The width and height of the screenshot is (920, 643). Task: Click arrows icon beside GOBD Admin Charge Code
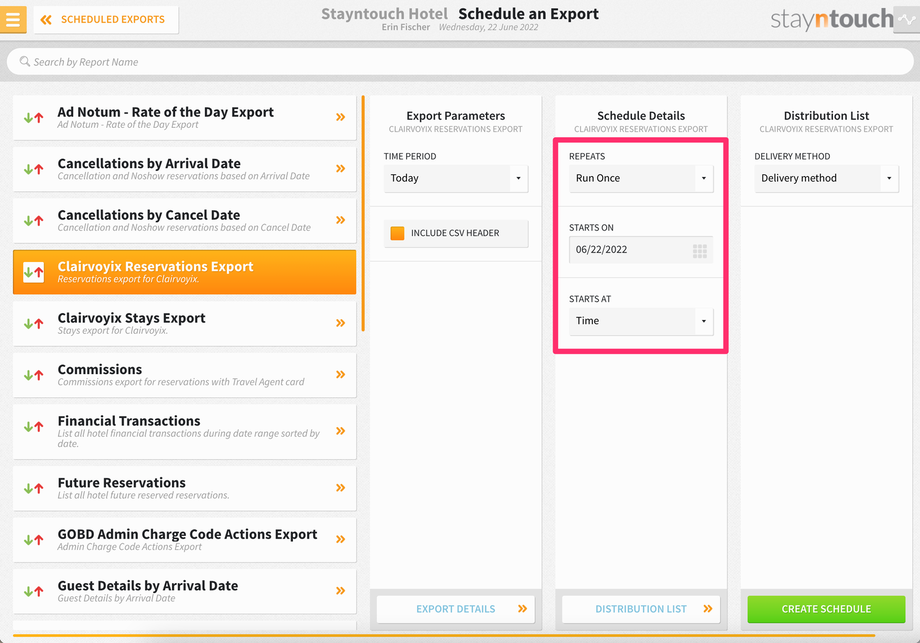33,540
